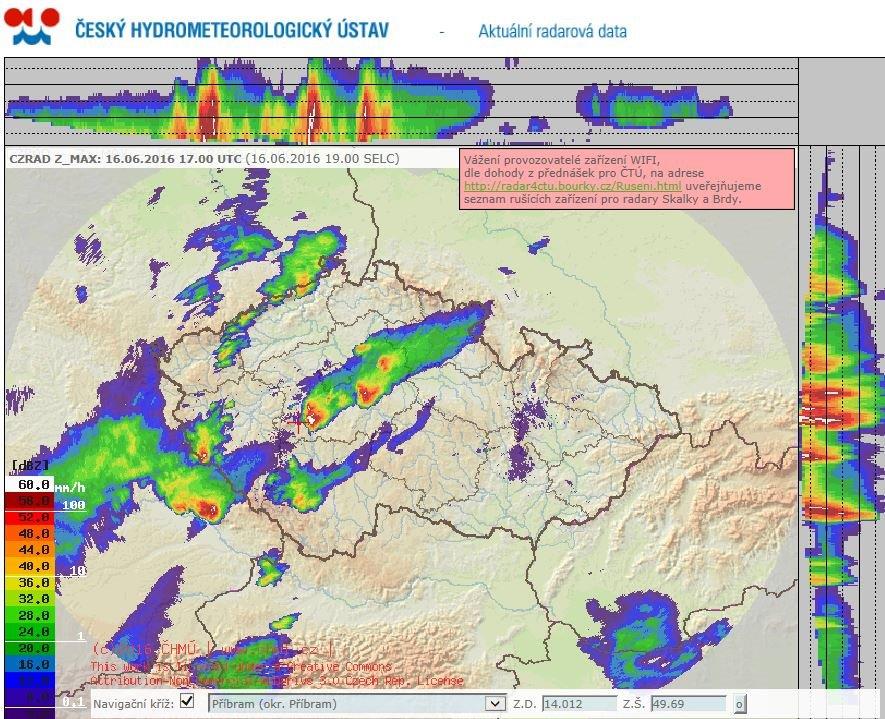Image resolution: width=885 pixels, height=719 pixels.
Task: Click the Aktuální radarová data link
Action: [551, 31]
